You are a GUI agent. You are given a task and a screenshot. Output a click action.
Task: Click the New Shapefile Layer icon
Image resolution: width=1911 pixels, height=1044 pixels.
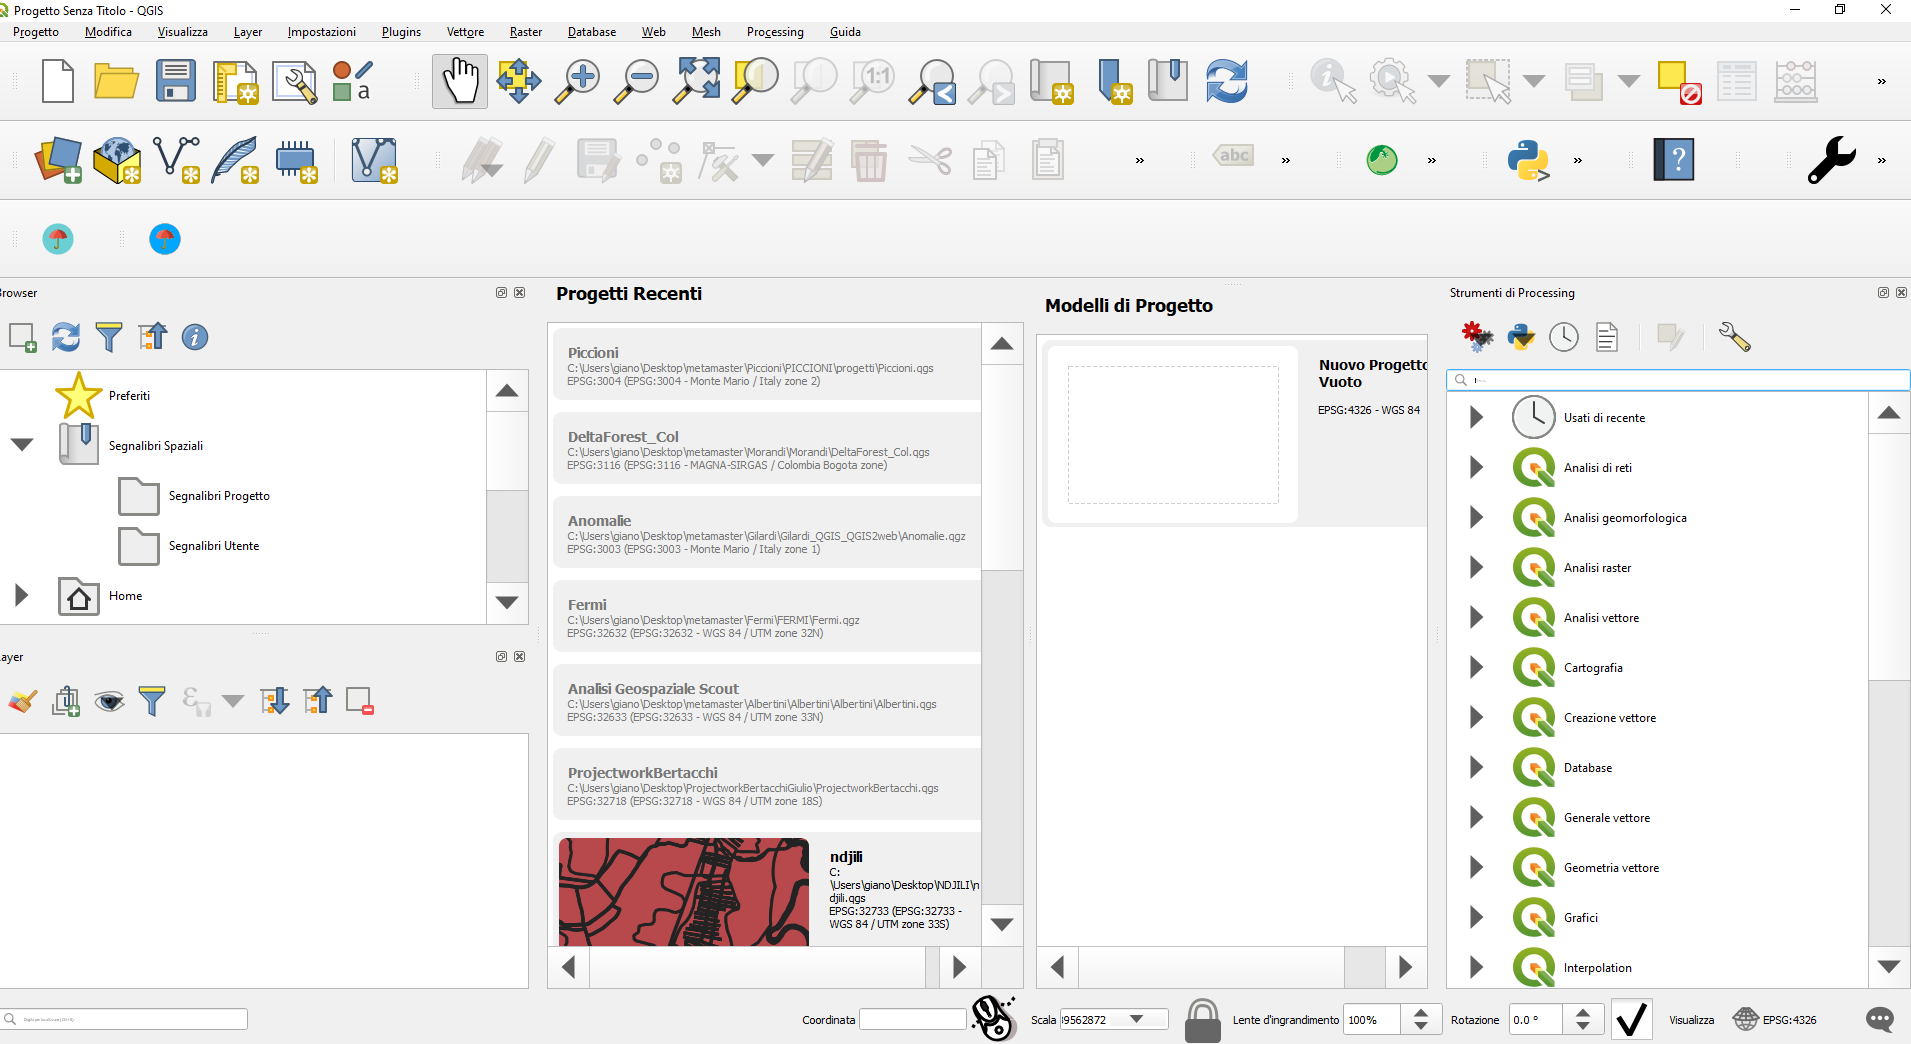(x=176, y=160)
